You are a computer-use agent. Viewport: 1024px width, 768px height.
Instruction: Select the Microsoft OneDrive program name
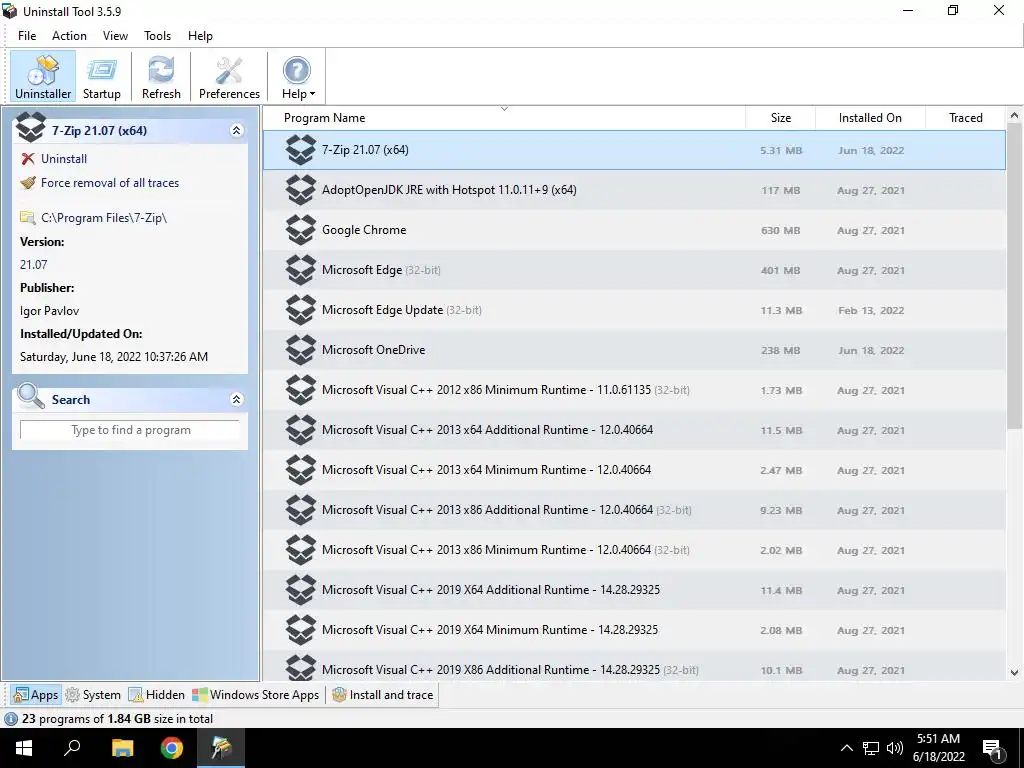coord(374,349)
